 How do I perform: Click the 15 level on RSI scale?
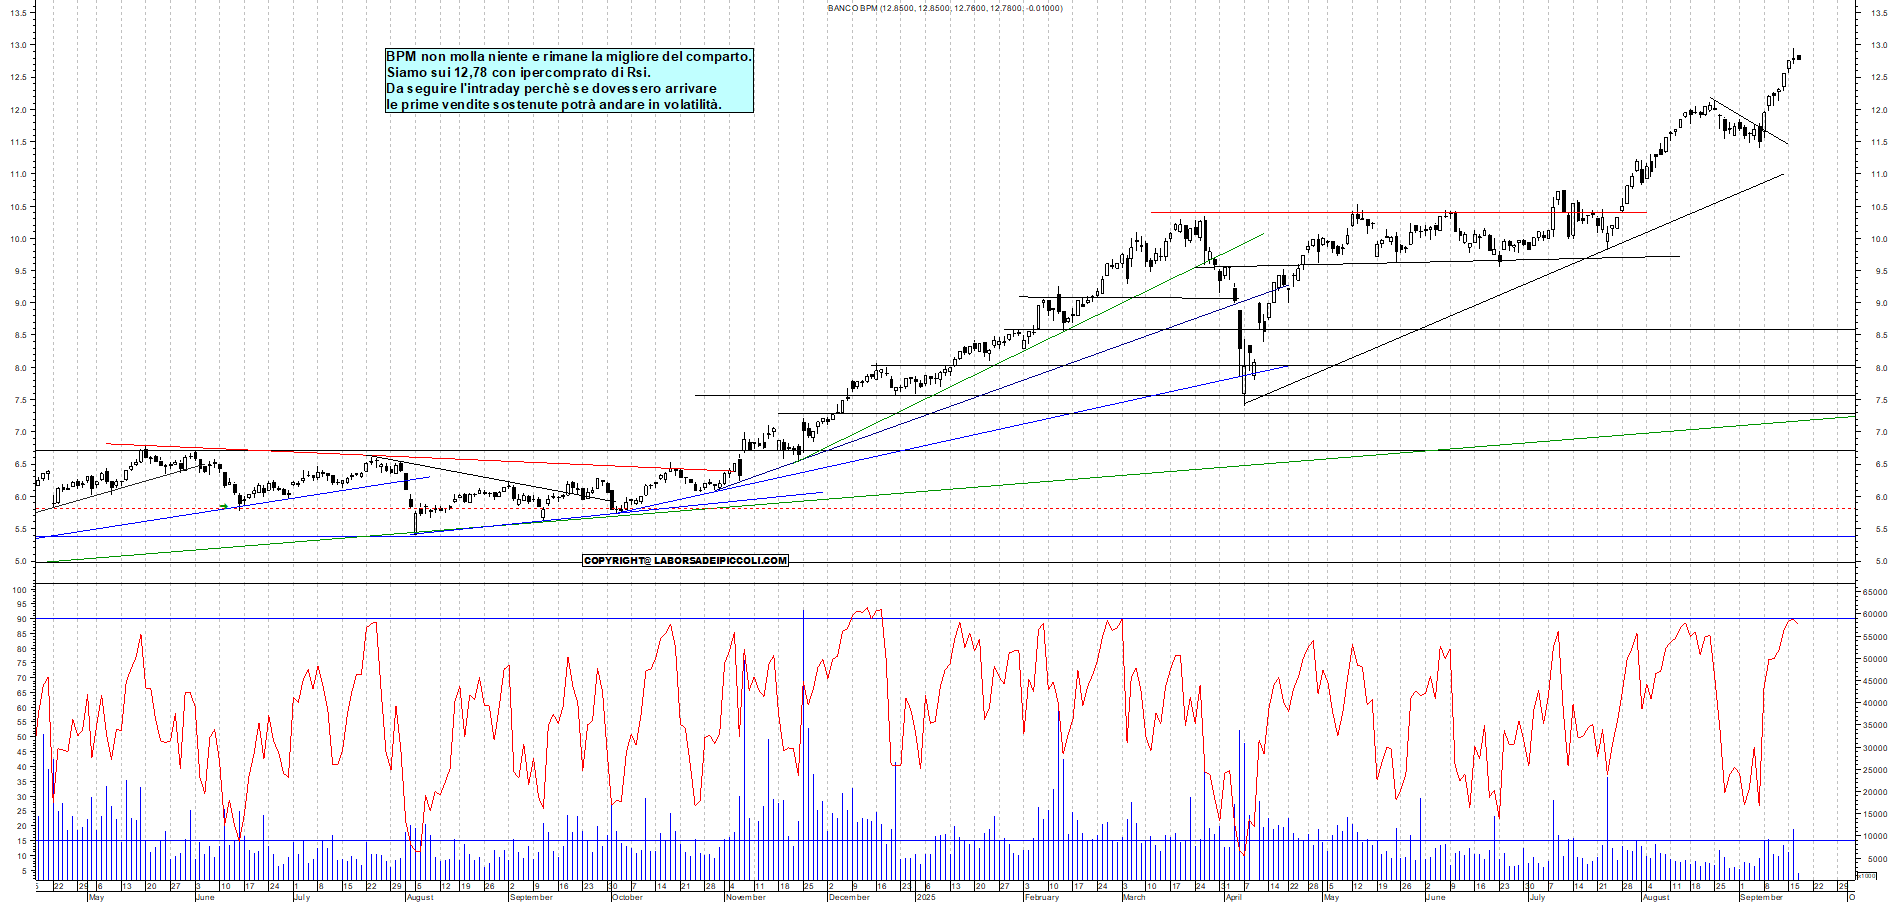point(21,841)
